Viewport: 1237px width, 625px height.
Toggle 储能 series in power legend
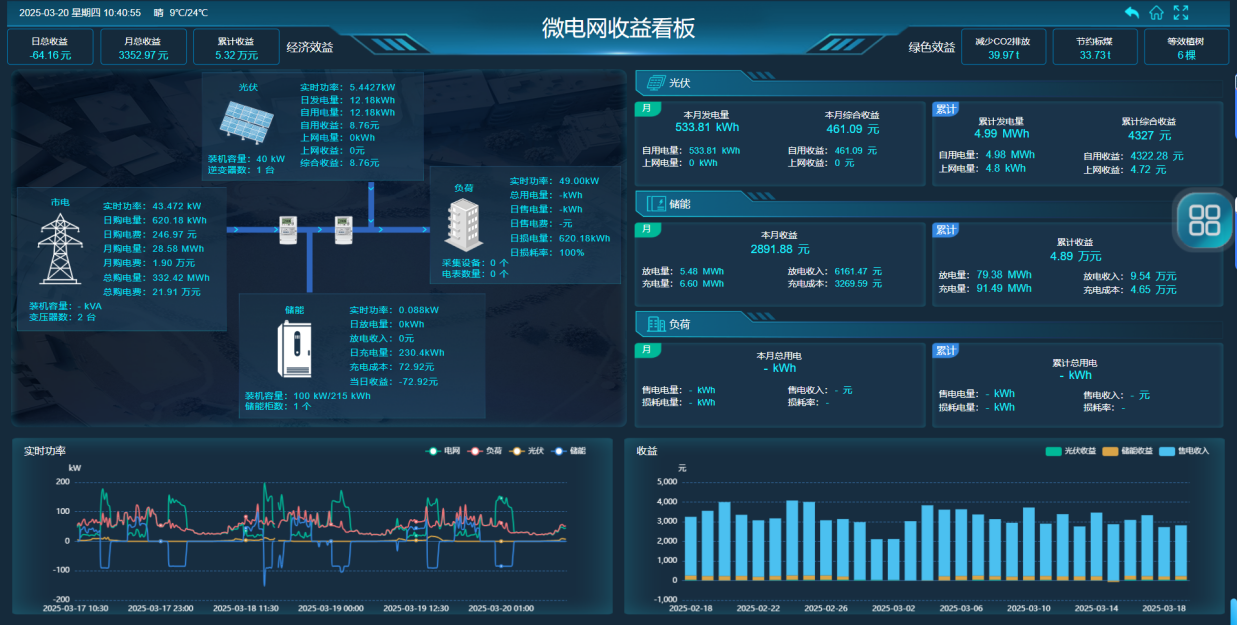click(x=569, y=451)
